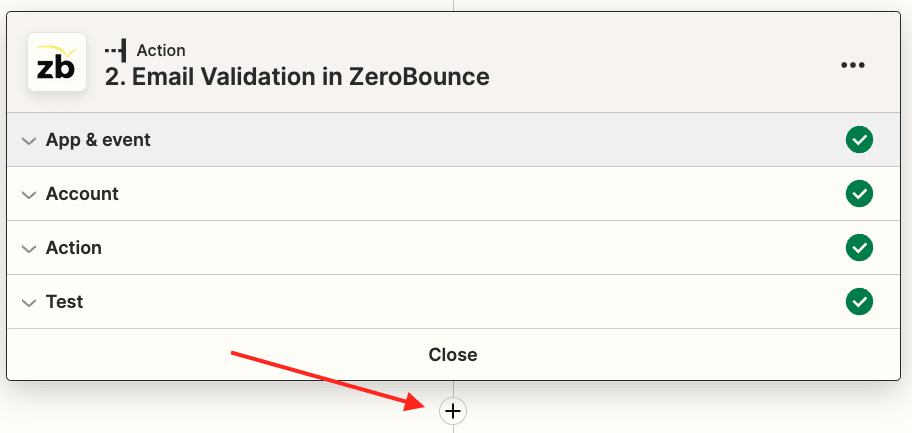Screen dimensions: 912x433
Task: Click the step card header area
Action: coord(650,62)
